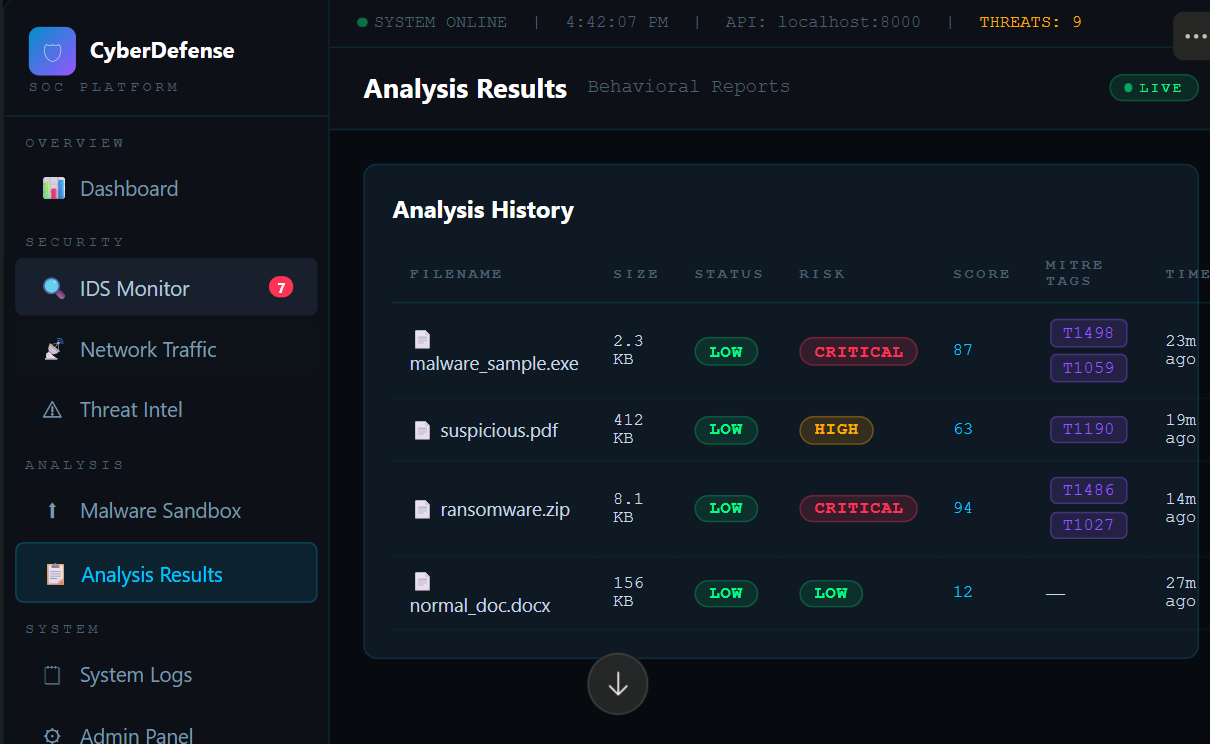
Task: Click score 94 for ransomware.zip
Action: click(963, 508)
